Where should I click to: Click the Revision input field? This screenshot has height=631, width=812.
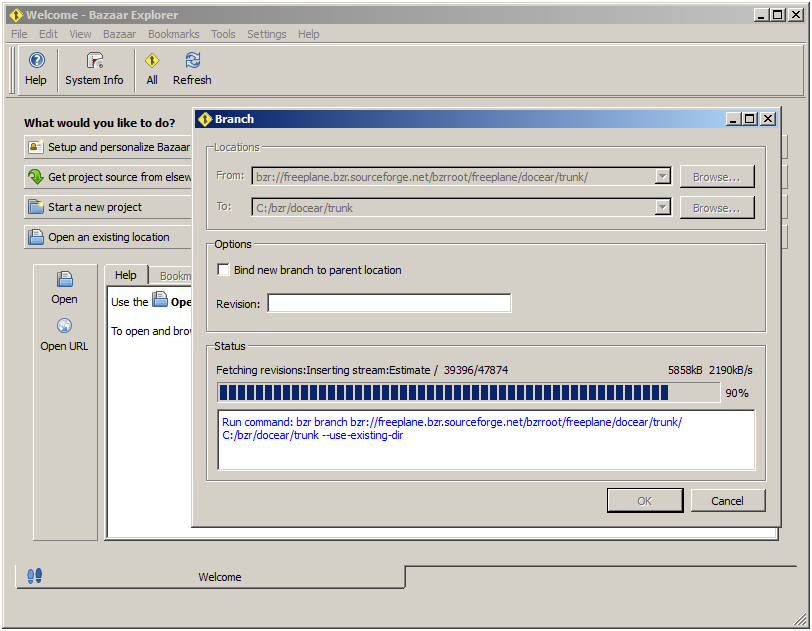(x=389, y=304)
